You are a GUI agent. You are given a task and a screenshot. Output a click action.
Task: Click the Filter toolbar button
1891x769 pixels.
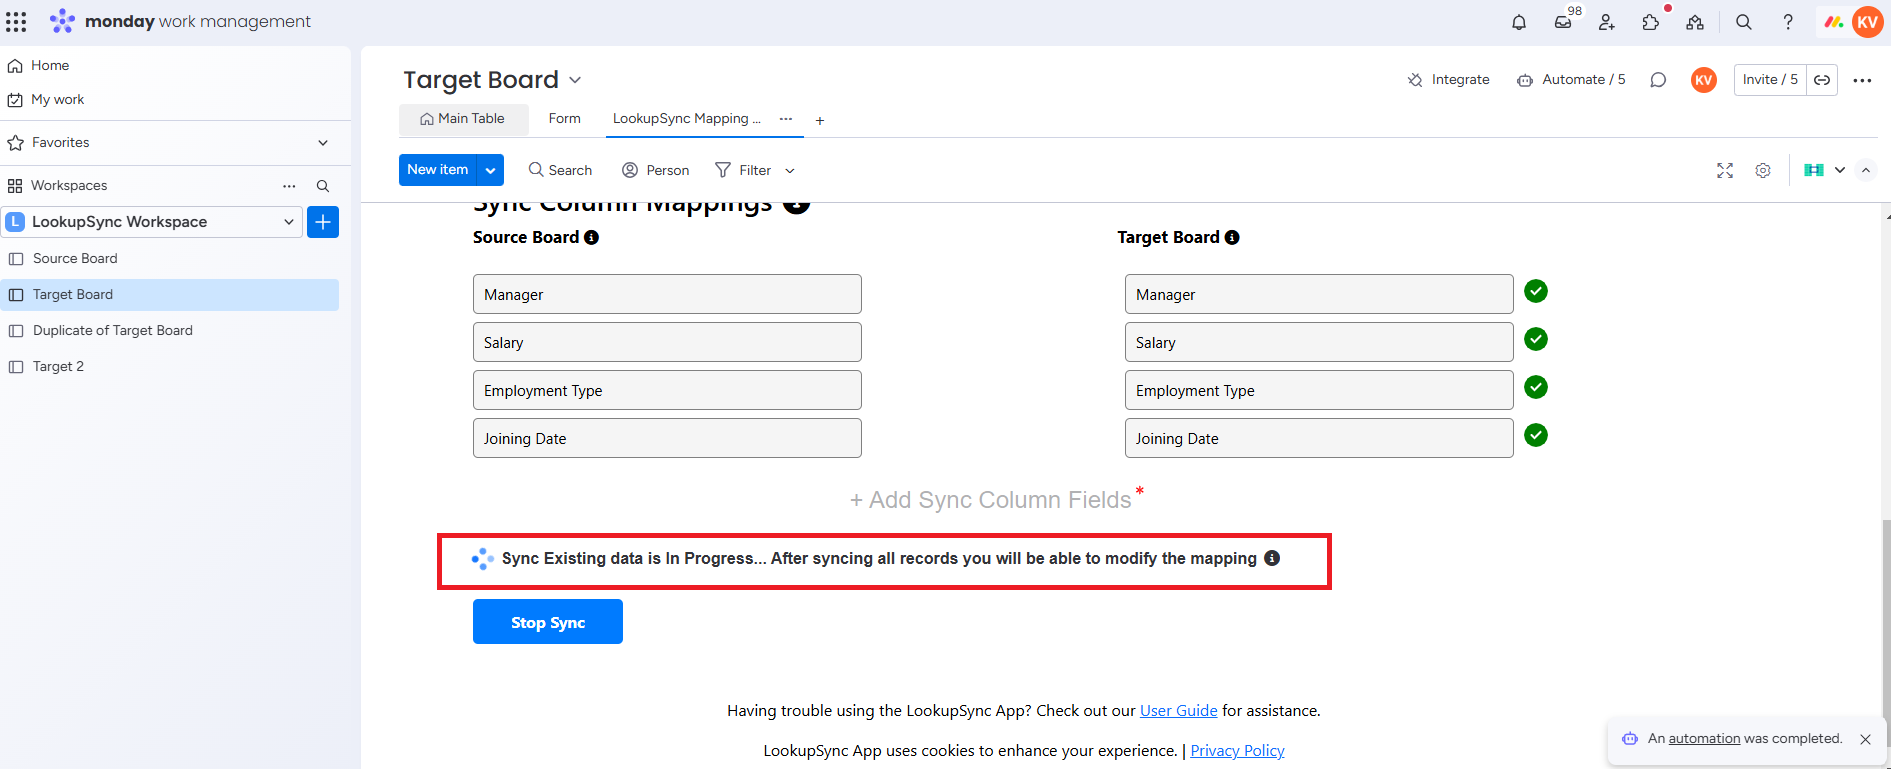click(x=744, y=171)
